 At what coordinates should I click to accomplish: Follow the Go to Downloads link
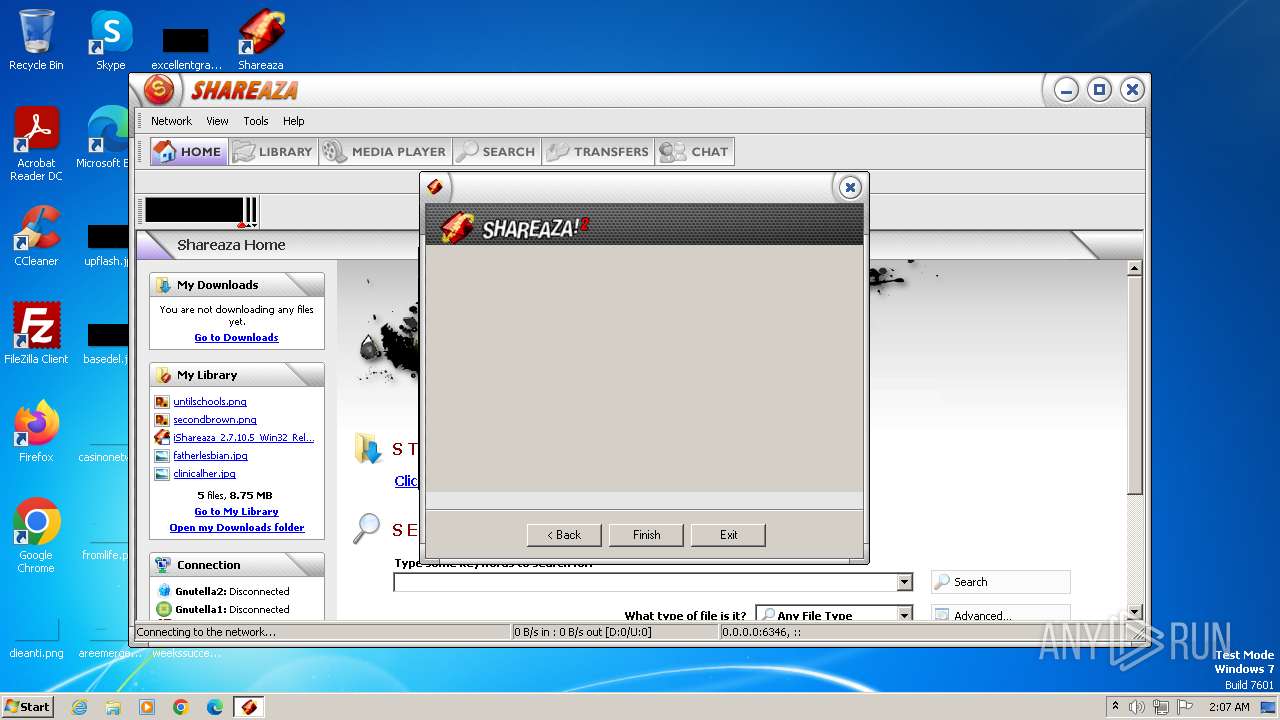(x=236, y=338)
